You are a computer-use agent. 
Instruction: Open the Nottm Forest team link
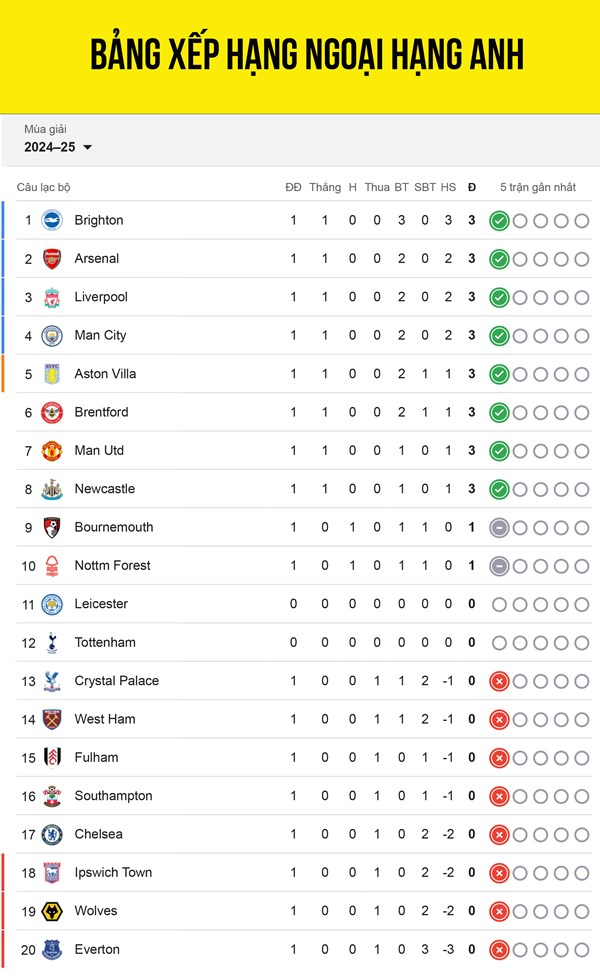click(112, 566)
